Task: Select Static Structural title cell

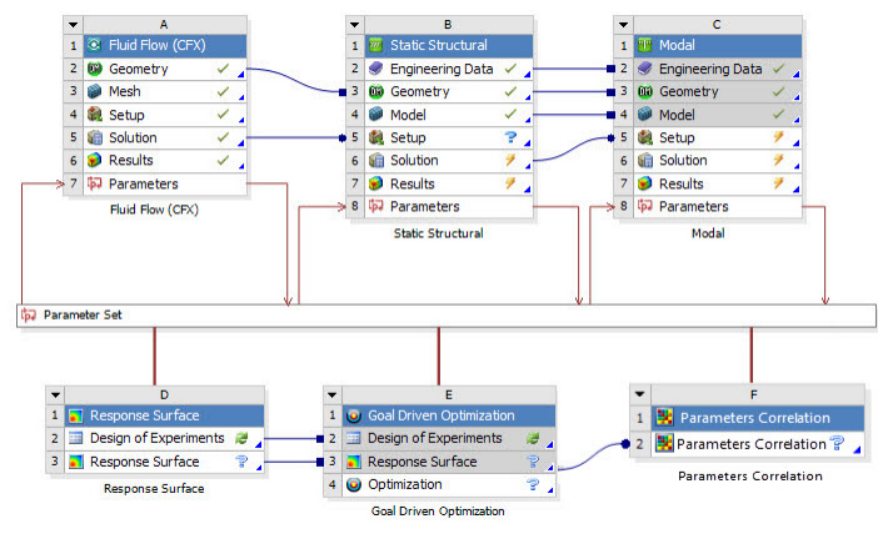Action: [x=449, y=45]
